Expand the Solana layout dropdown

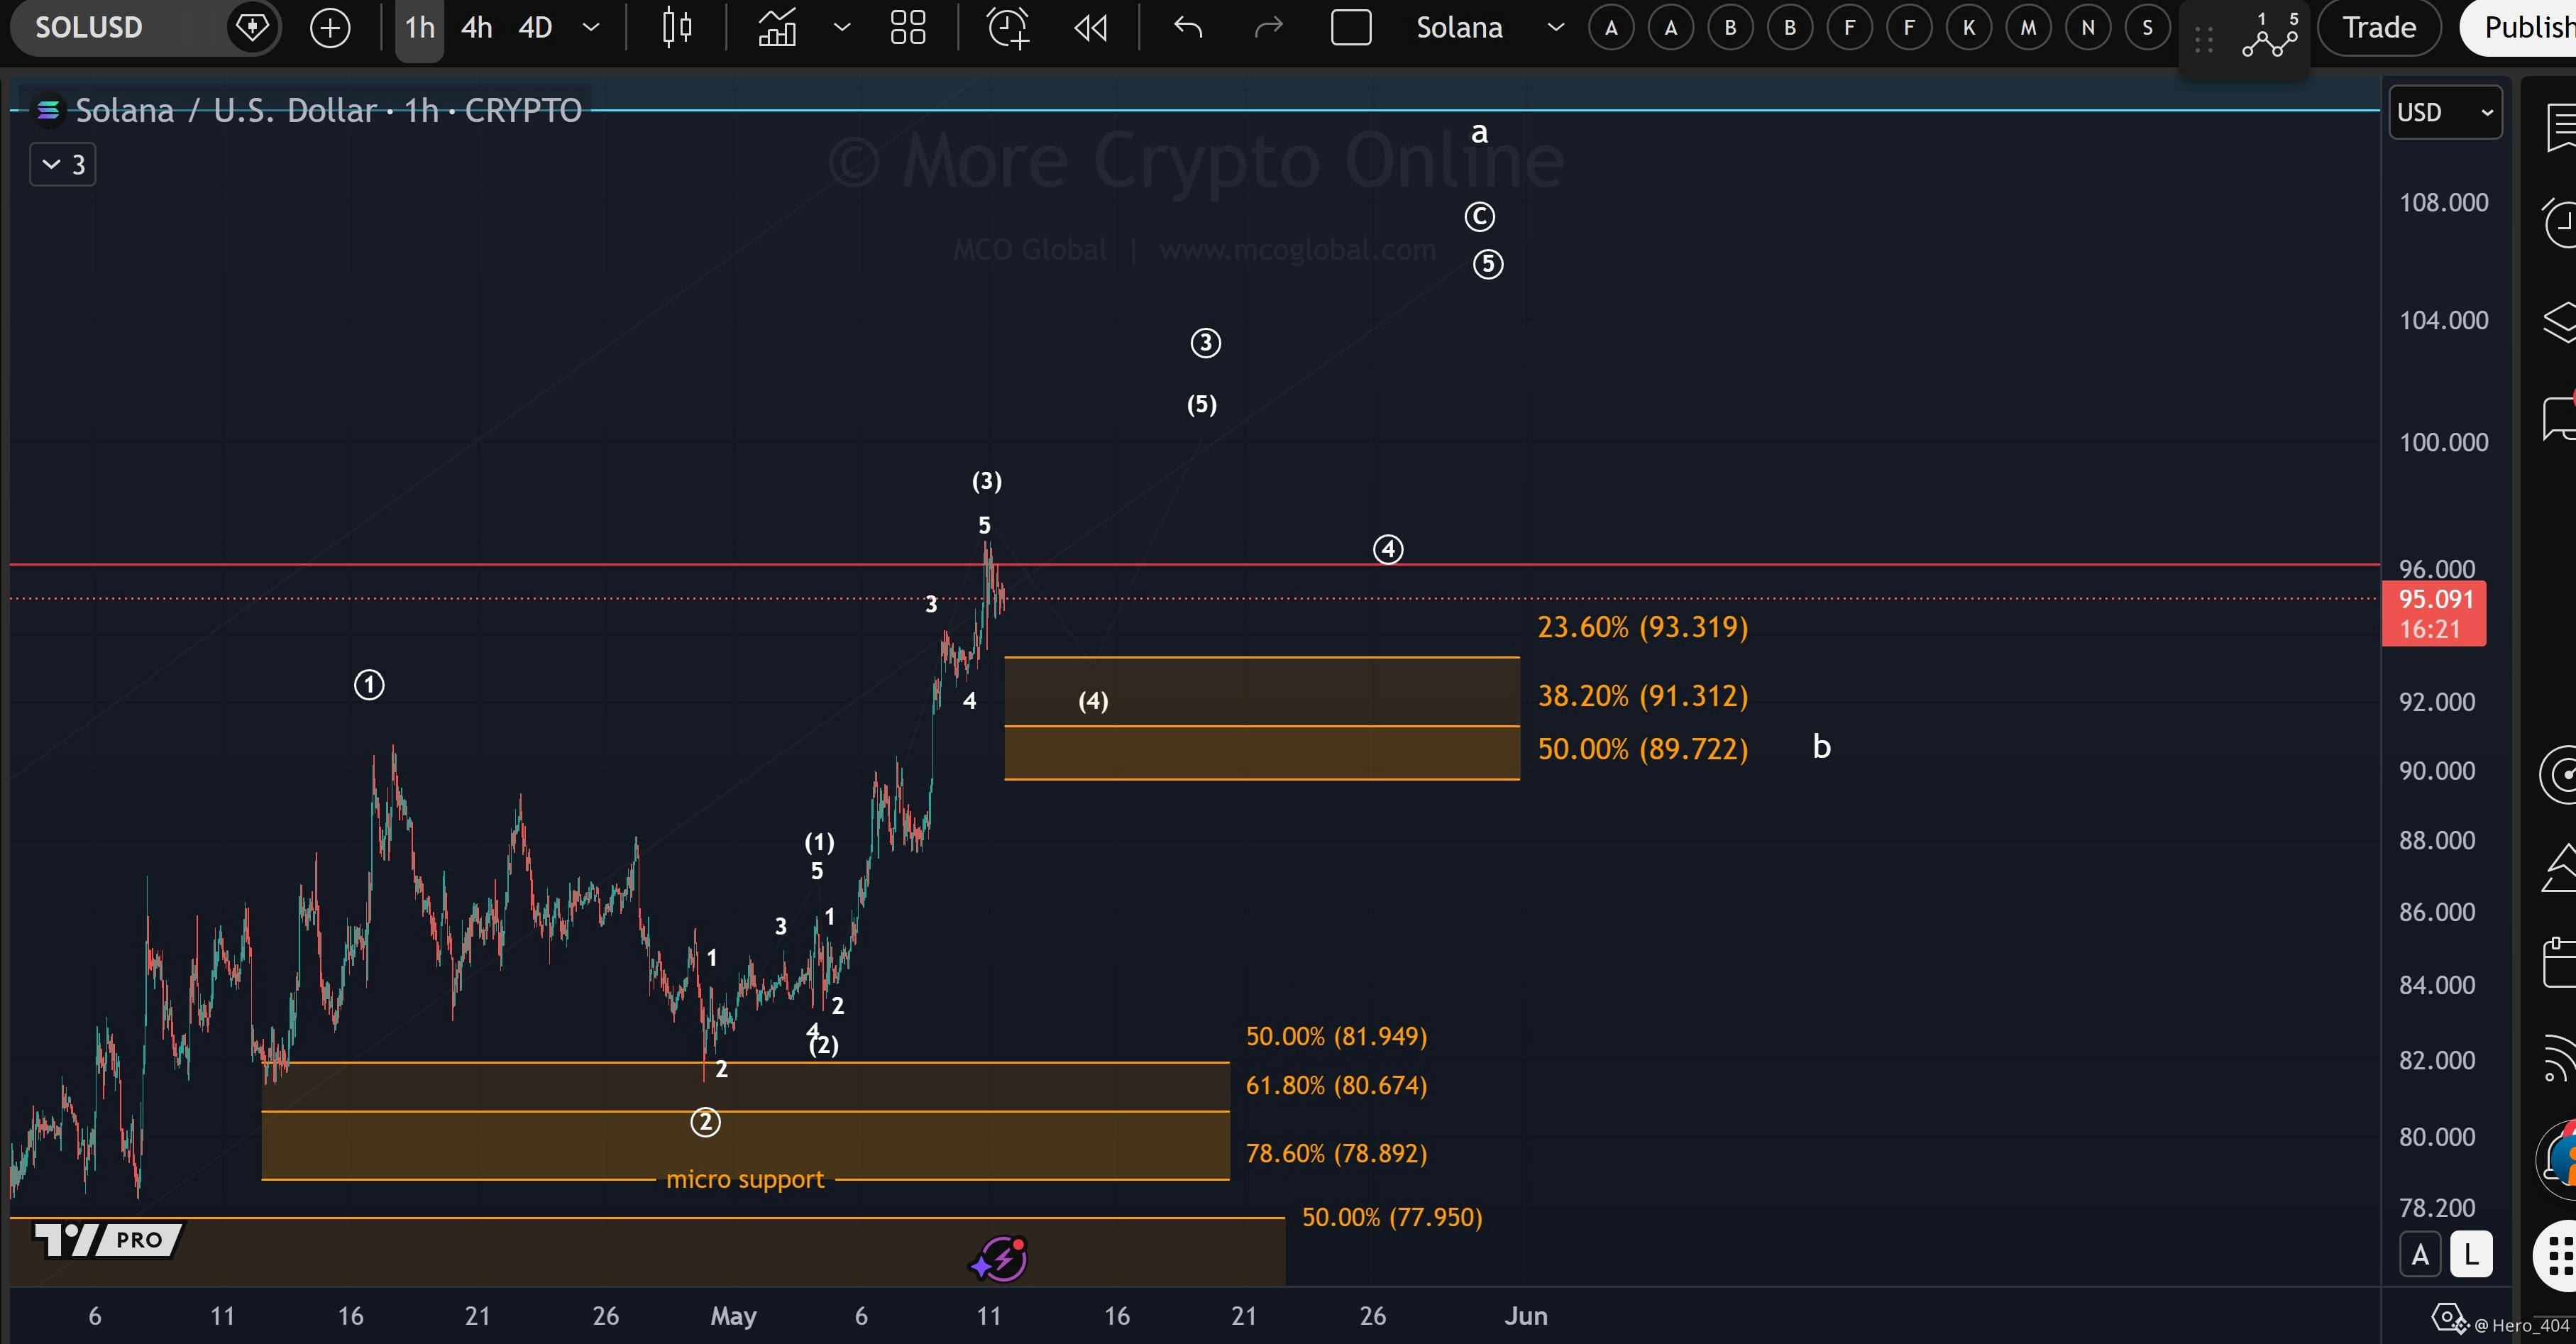(x=1555, y=27)
